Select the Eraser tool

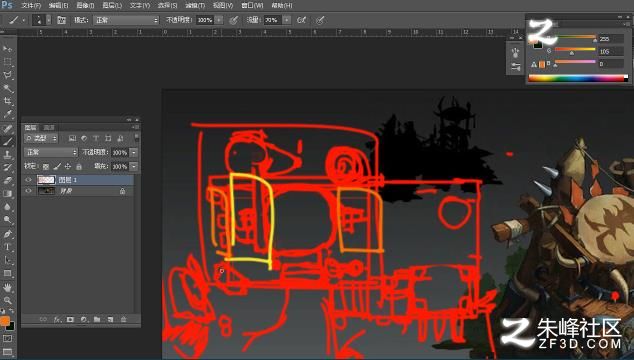(7, 181)
